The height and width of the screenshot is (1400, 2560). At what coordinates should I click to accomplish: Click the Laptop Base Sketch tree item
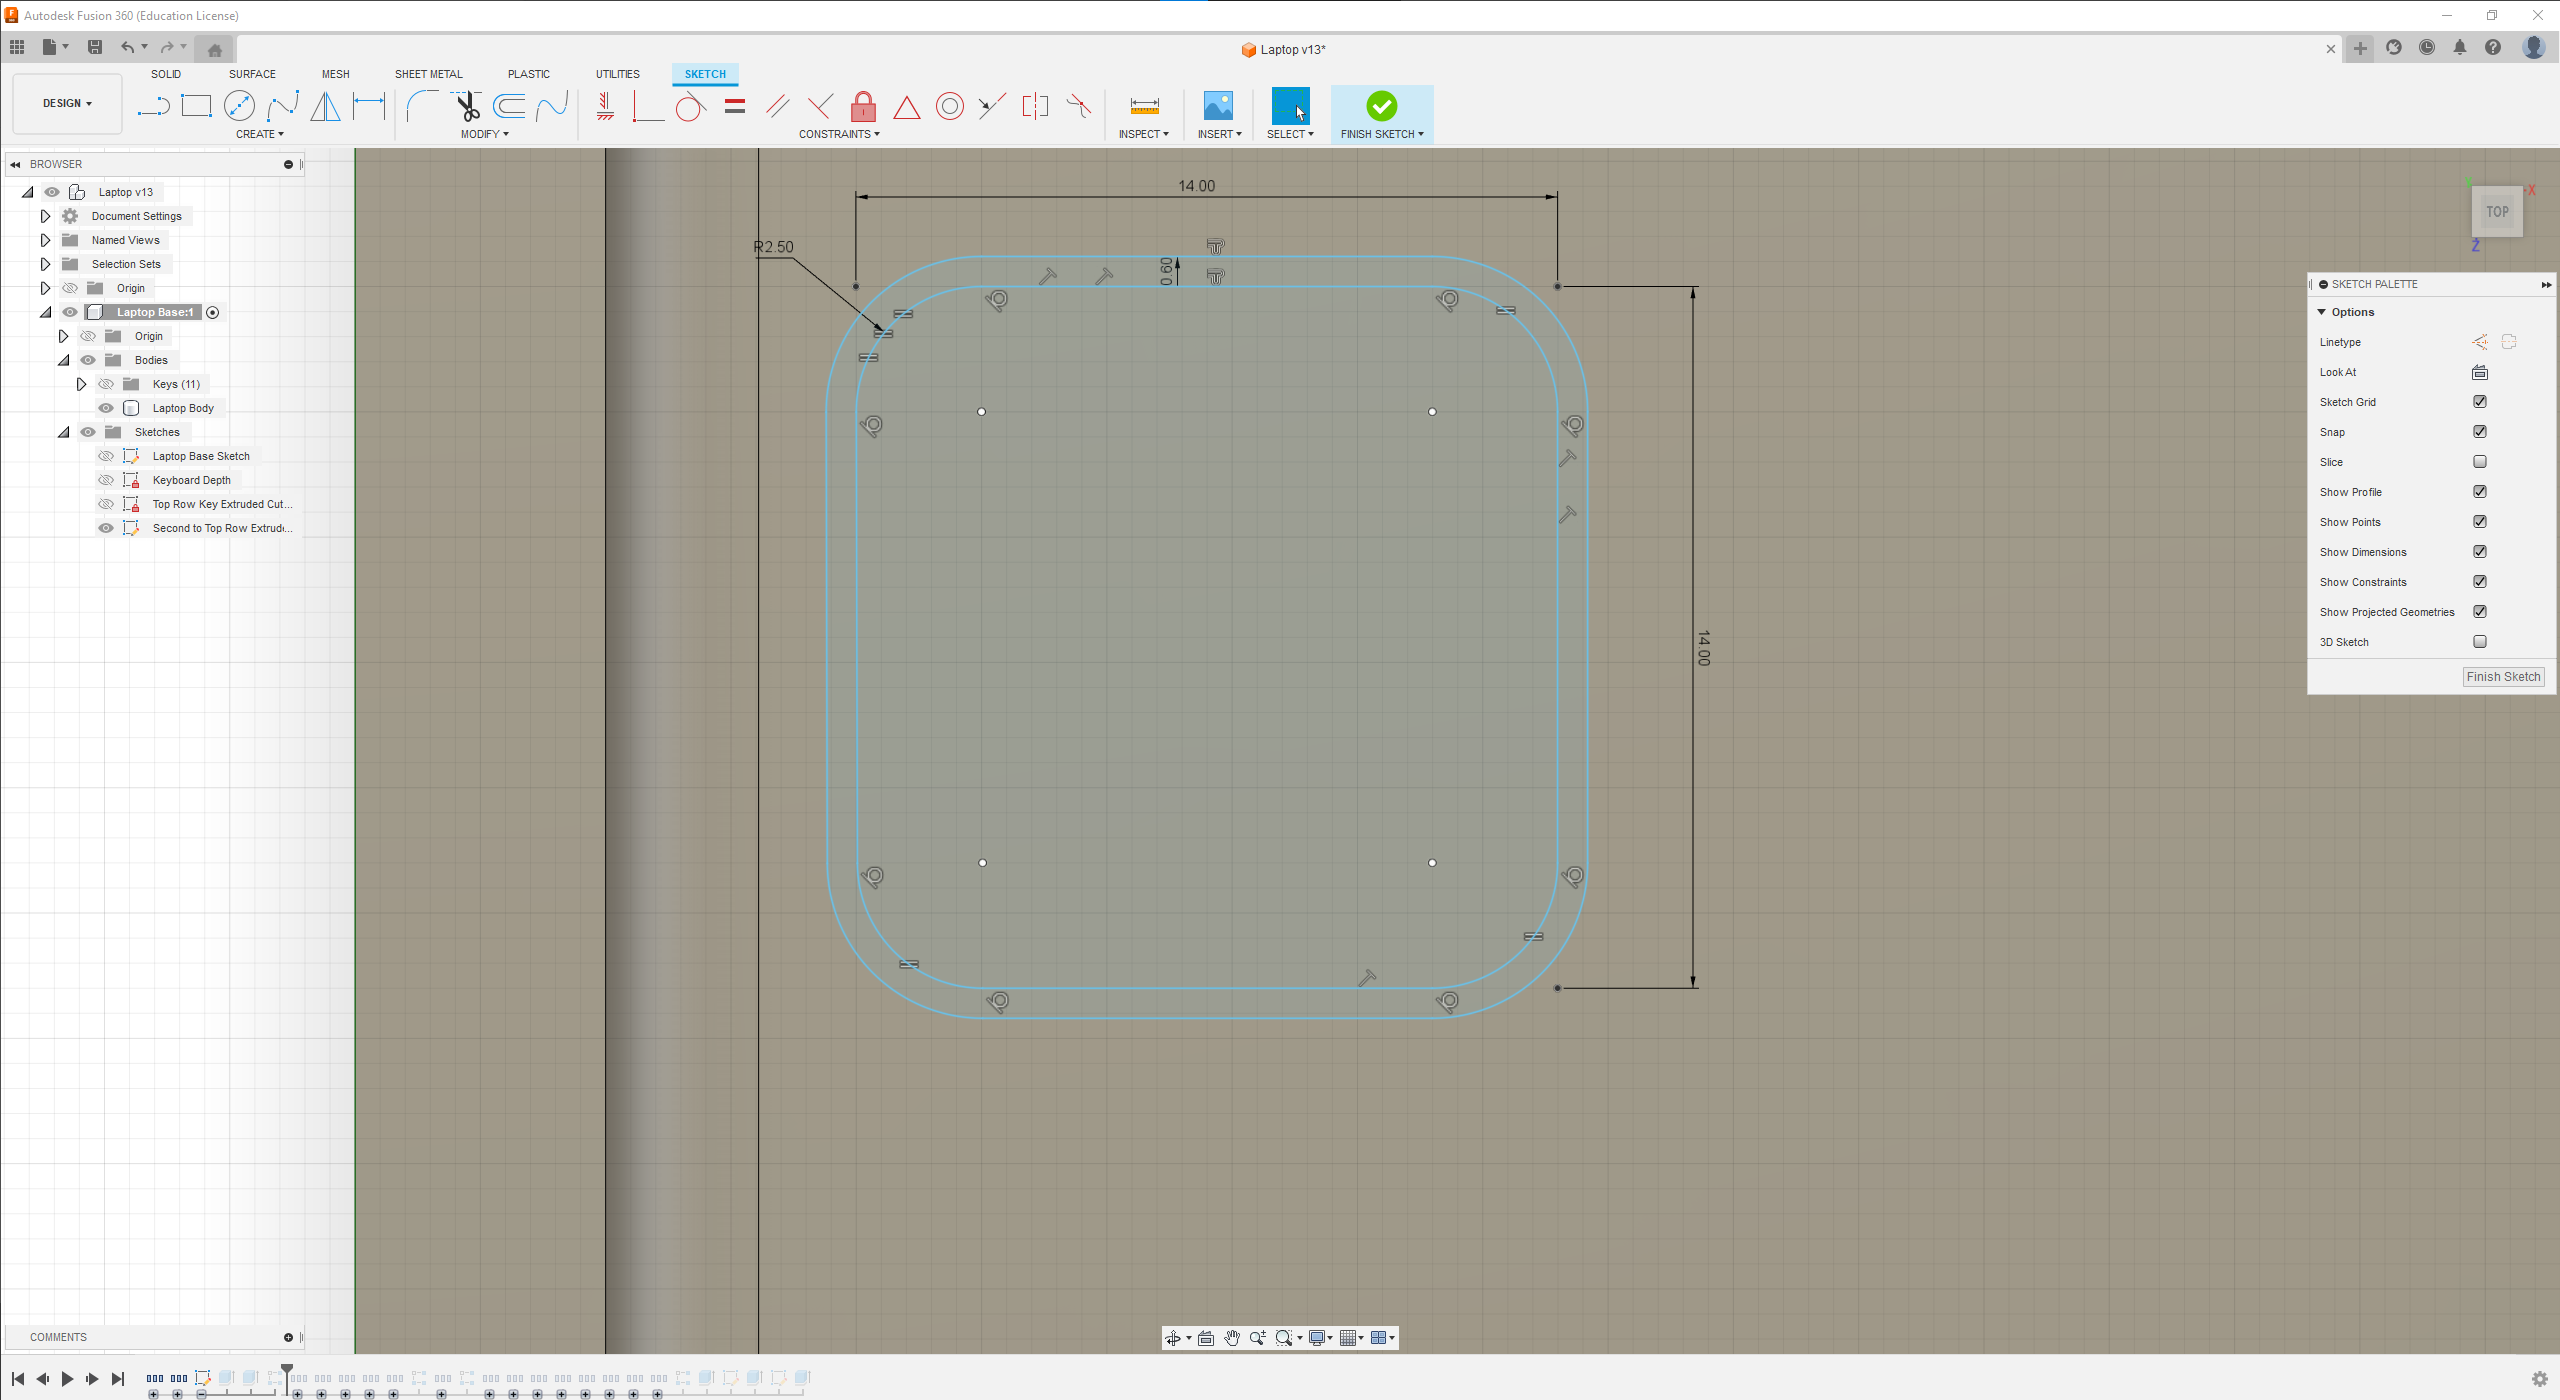(x=200, y=455)
